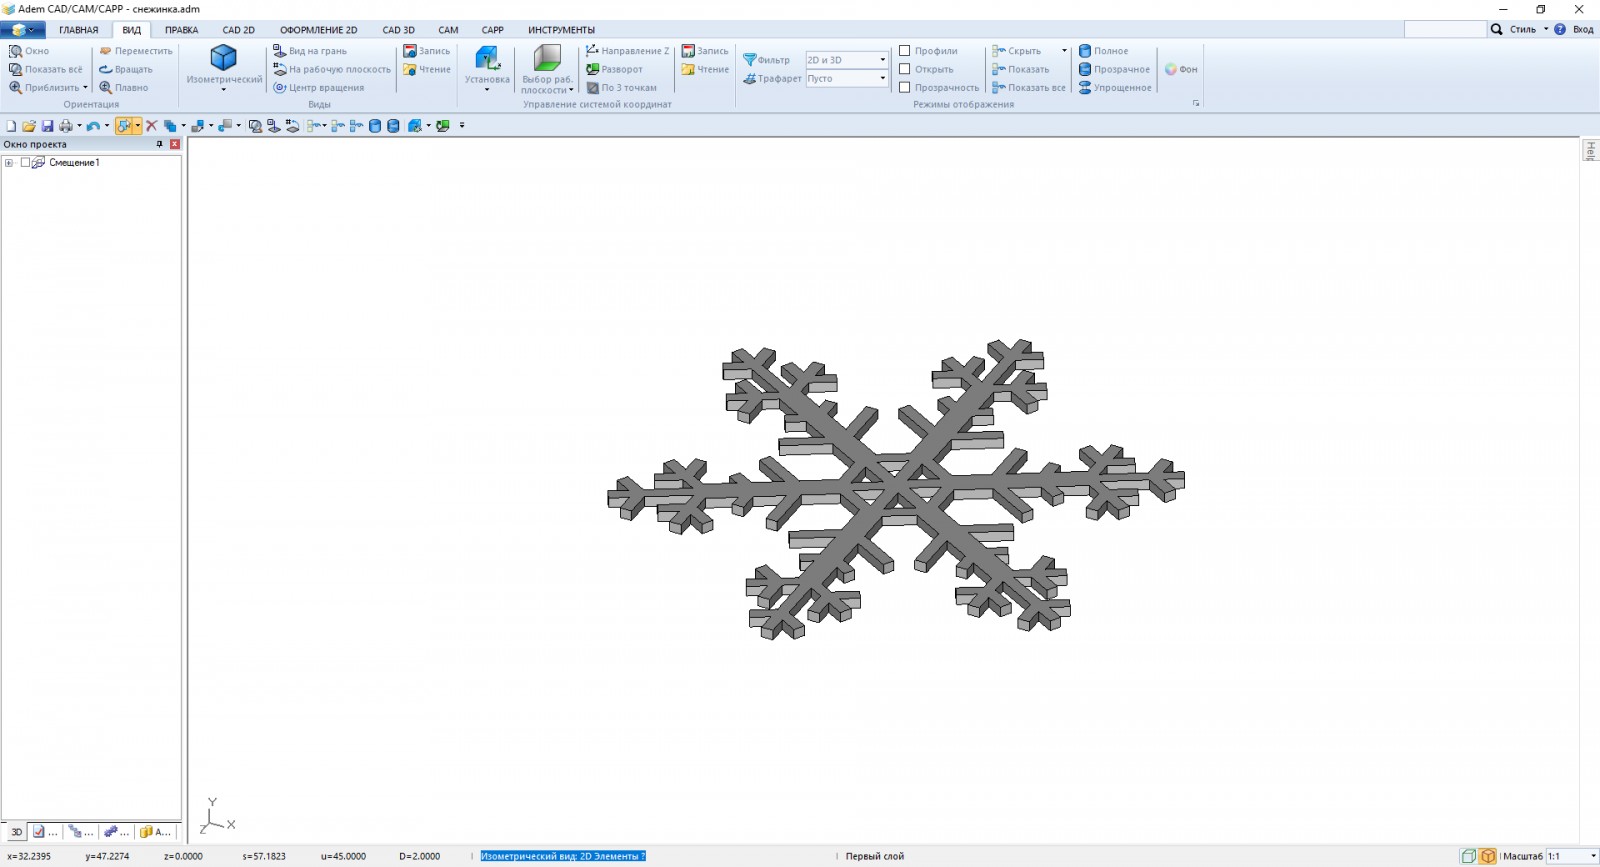Image resolution: width=1600 pixels, height=867 pixels.
Task: Click the Isometric view cube icon
Action: [x=223, y=58]
